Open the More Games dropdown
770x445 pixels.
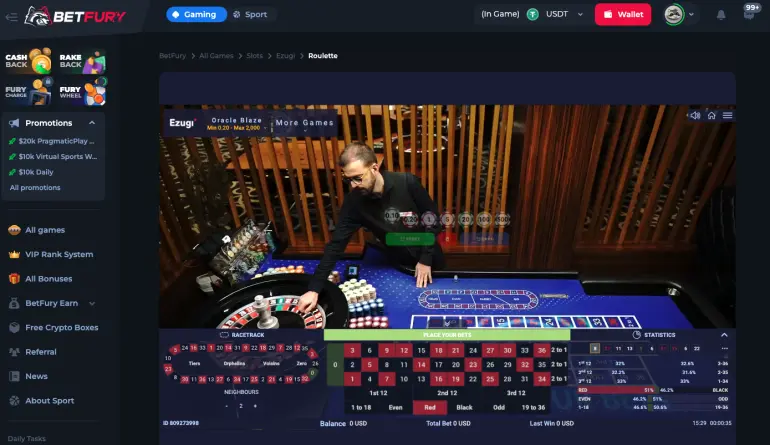pos(304,124)
